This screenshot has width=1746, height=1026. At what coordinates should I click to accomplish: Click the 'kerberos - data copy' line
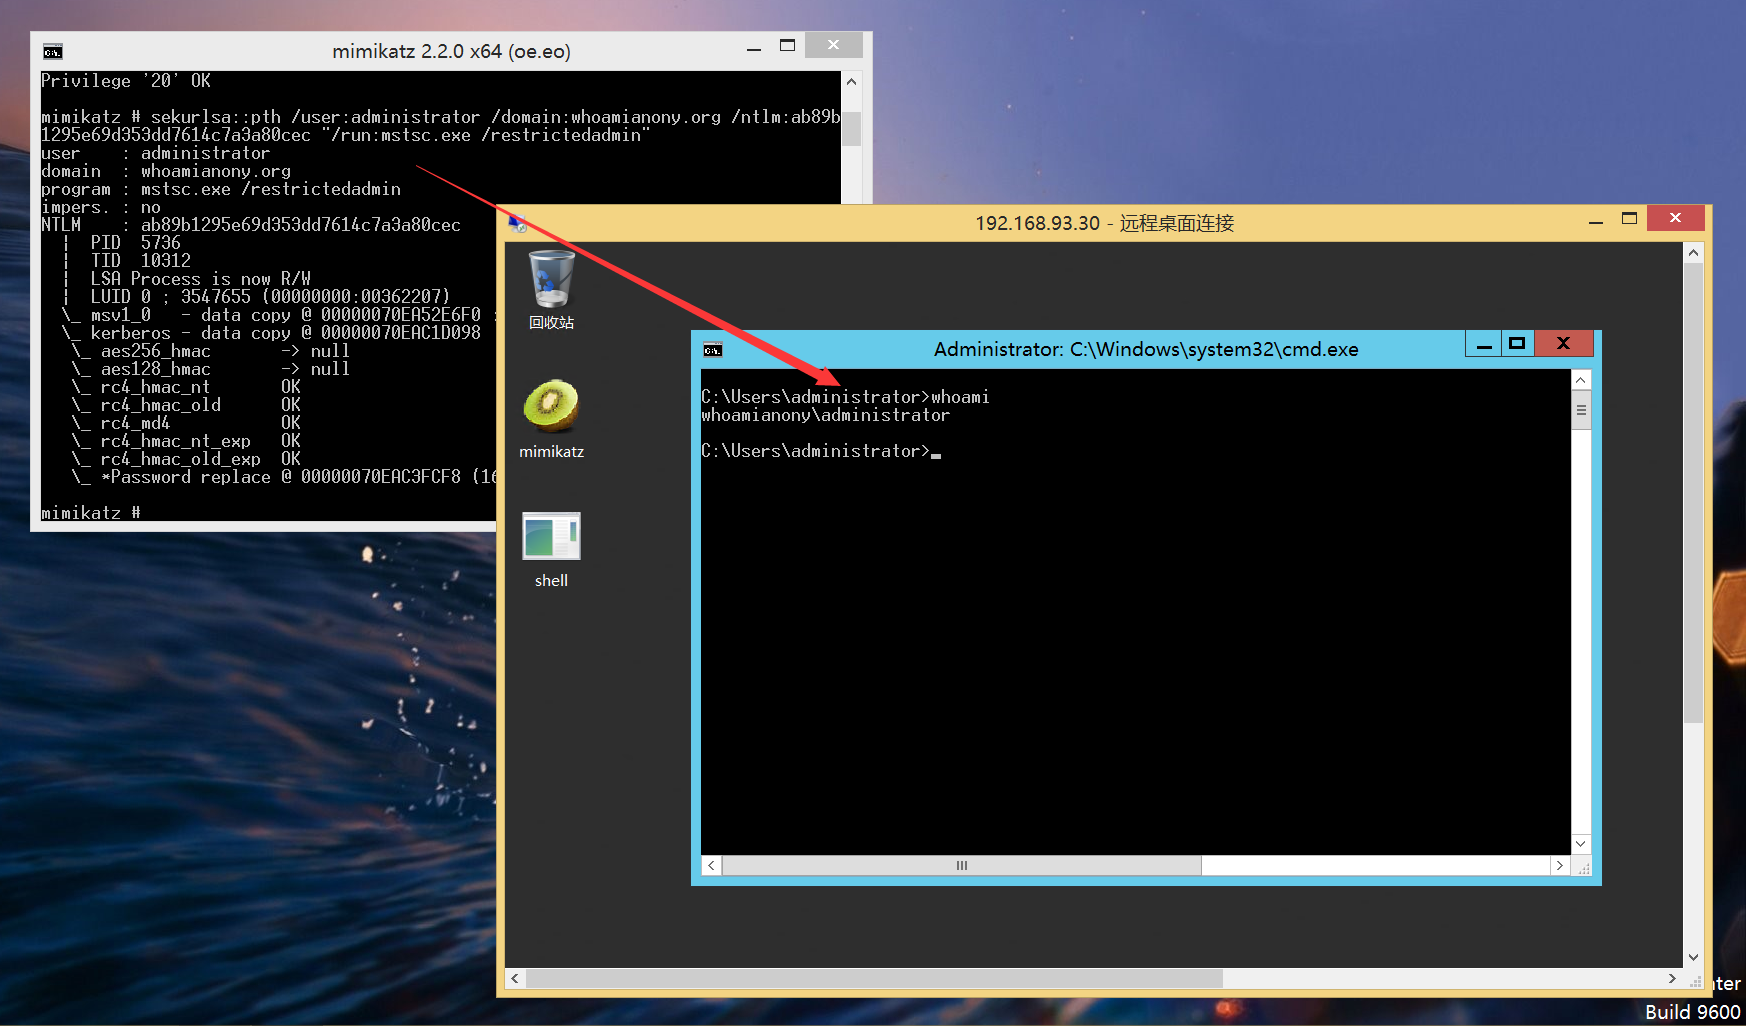coord(271,333)
